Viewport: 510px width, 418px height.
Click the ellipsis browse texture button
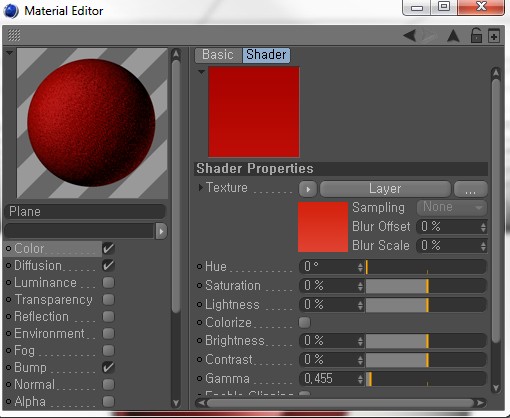click(x=471, y=189)
